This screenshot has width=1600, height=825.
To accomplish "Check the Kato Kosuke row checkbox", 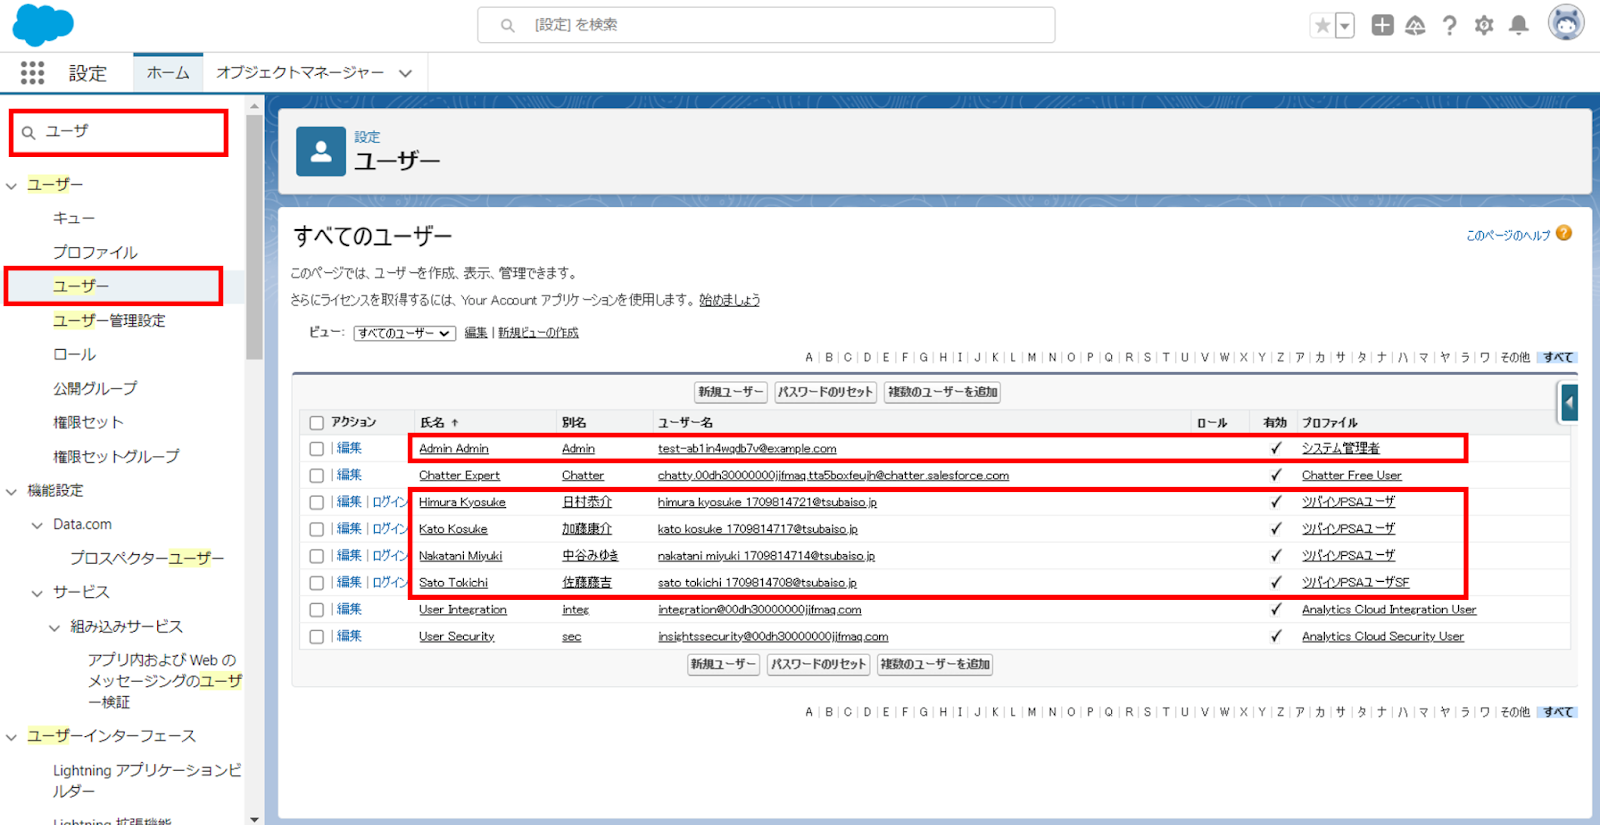I will tap(317, 529).
